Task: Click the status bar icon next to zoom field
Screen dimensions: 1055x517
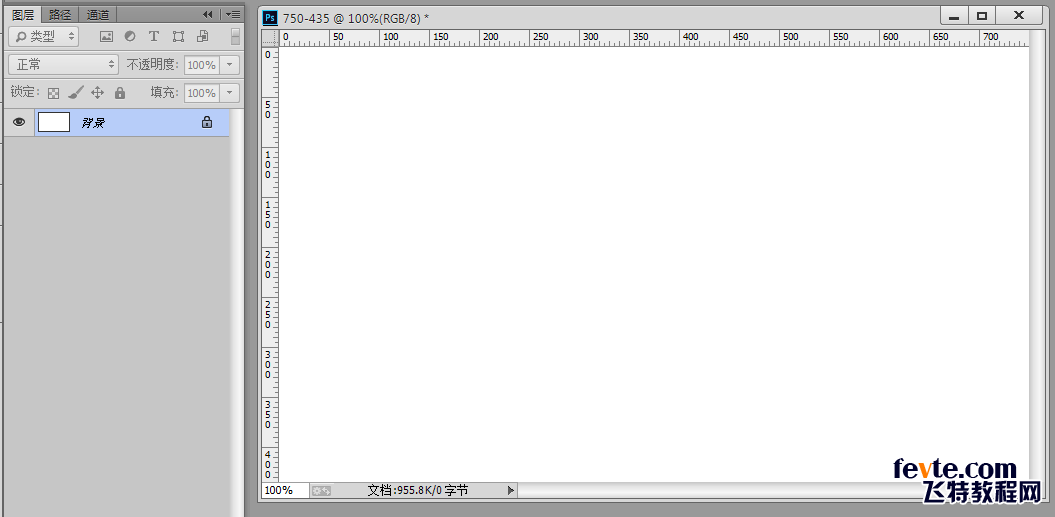Action: click(321, 491)
